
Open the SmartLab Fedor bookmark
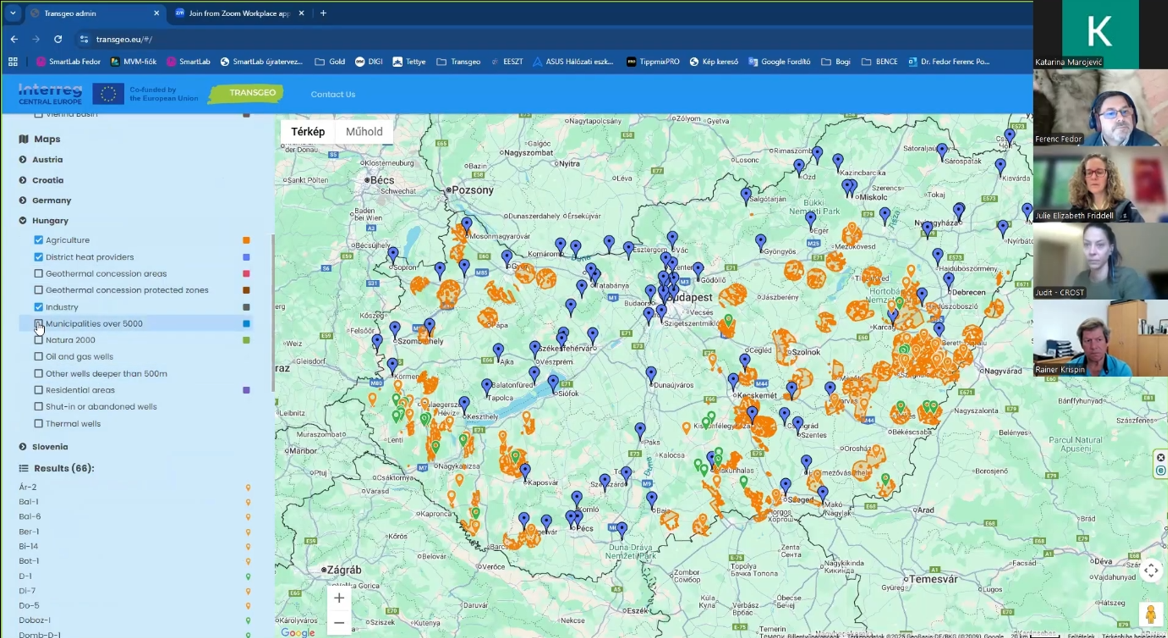(x=69, y=62)
